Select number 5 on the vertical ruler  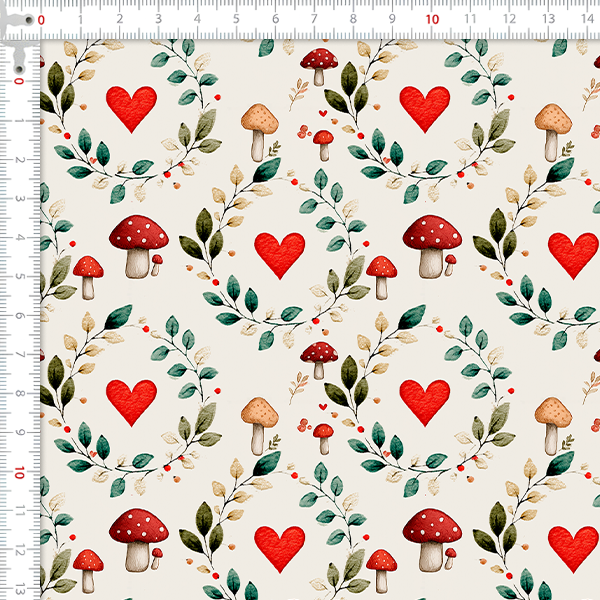click(x=19, y=277)
